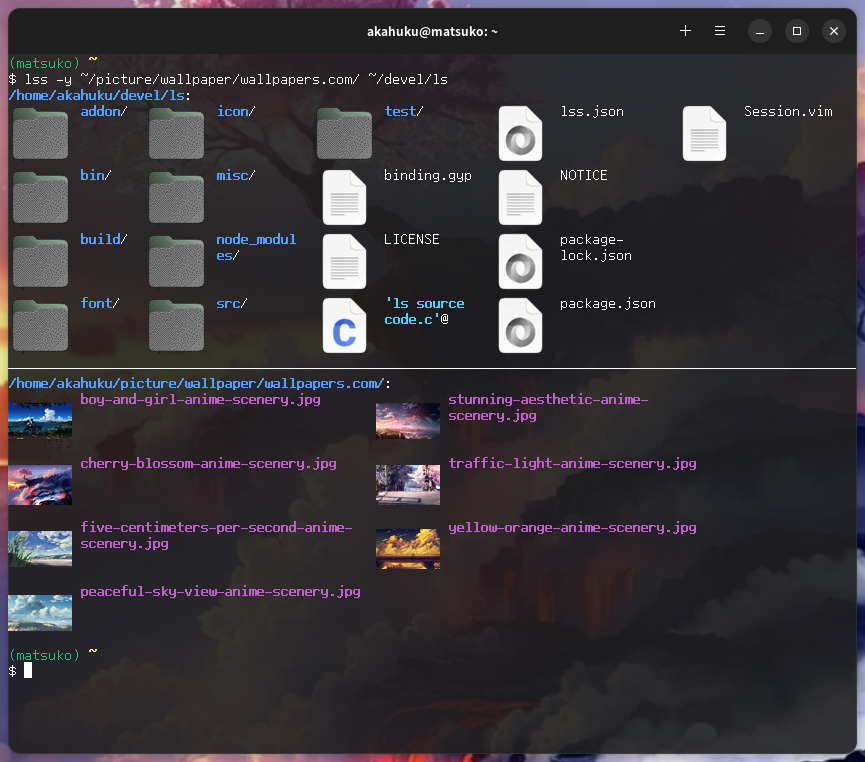The width and height of the screenshot is (865, 762).
Task: Click the 'bin/' directory name
Action: coord(96,175)
